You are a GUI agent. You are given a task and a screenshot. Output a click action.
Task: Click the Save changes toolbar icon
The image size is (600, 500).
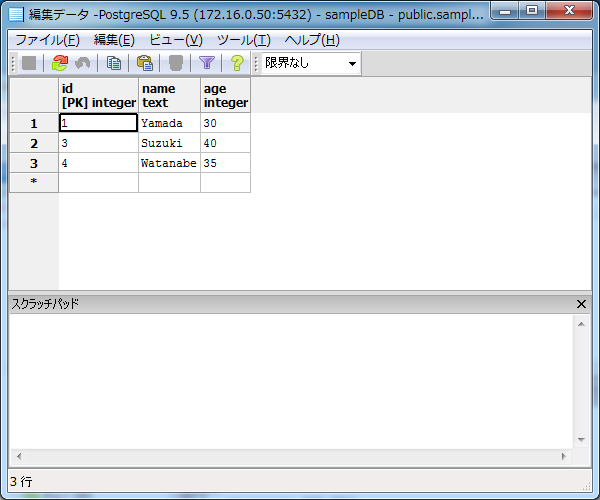[29, 63]
